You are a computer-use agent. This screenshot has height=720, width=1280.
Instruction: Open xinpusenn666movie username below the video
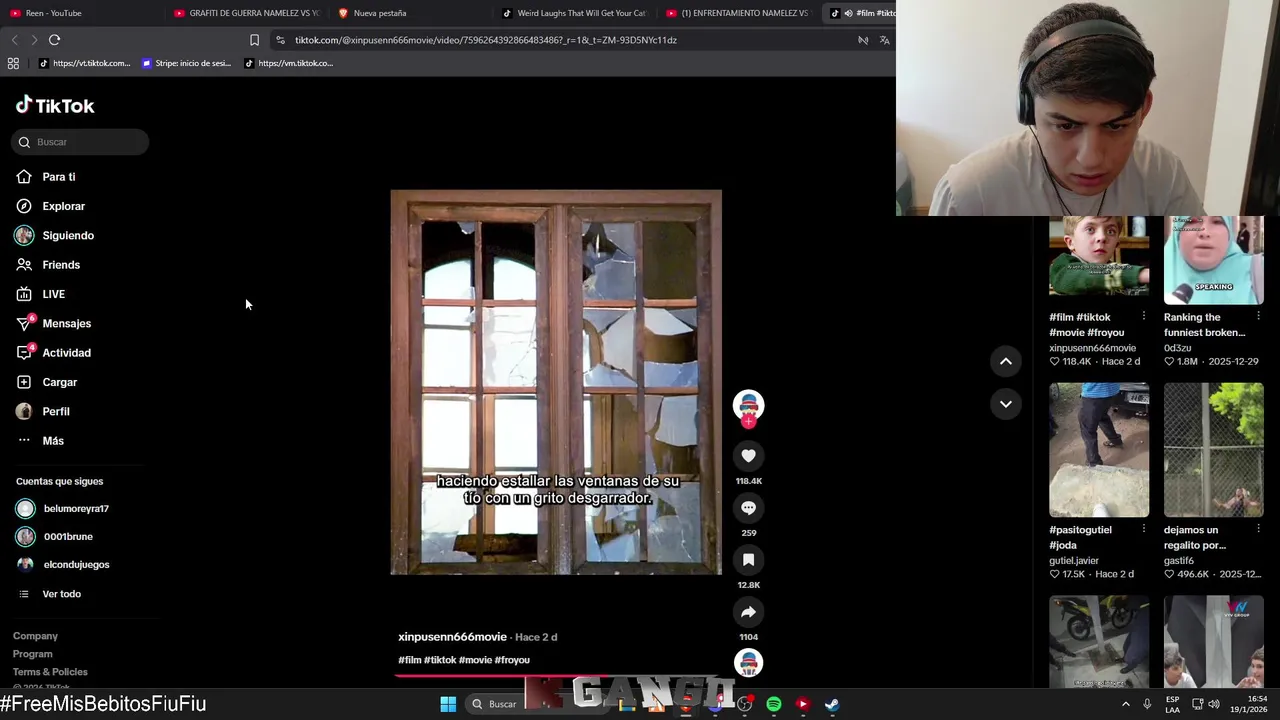[452, 637]
